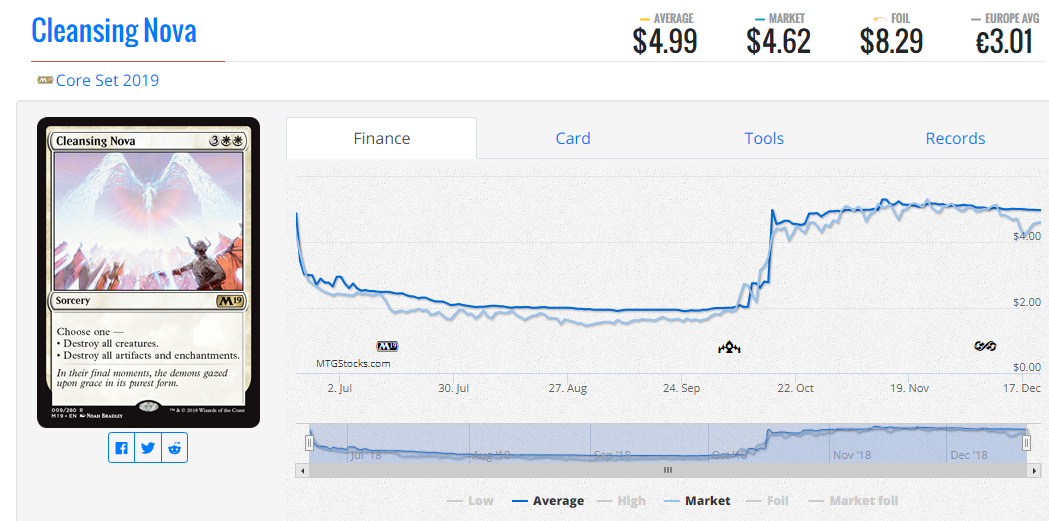Click the navigator scrollbar left arrow
Image resolution: width=1049 pixels, height=521 pixels.
302,471
